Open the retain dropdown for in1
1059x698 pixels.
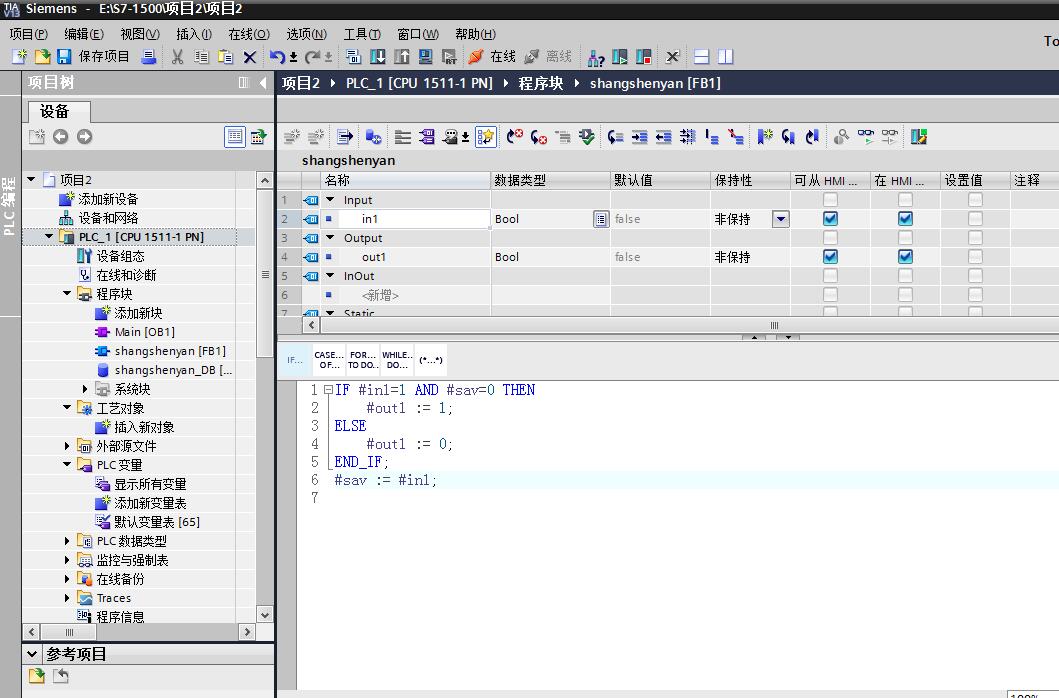click(780, 219)
